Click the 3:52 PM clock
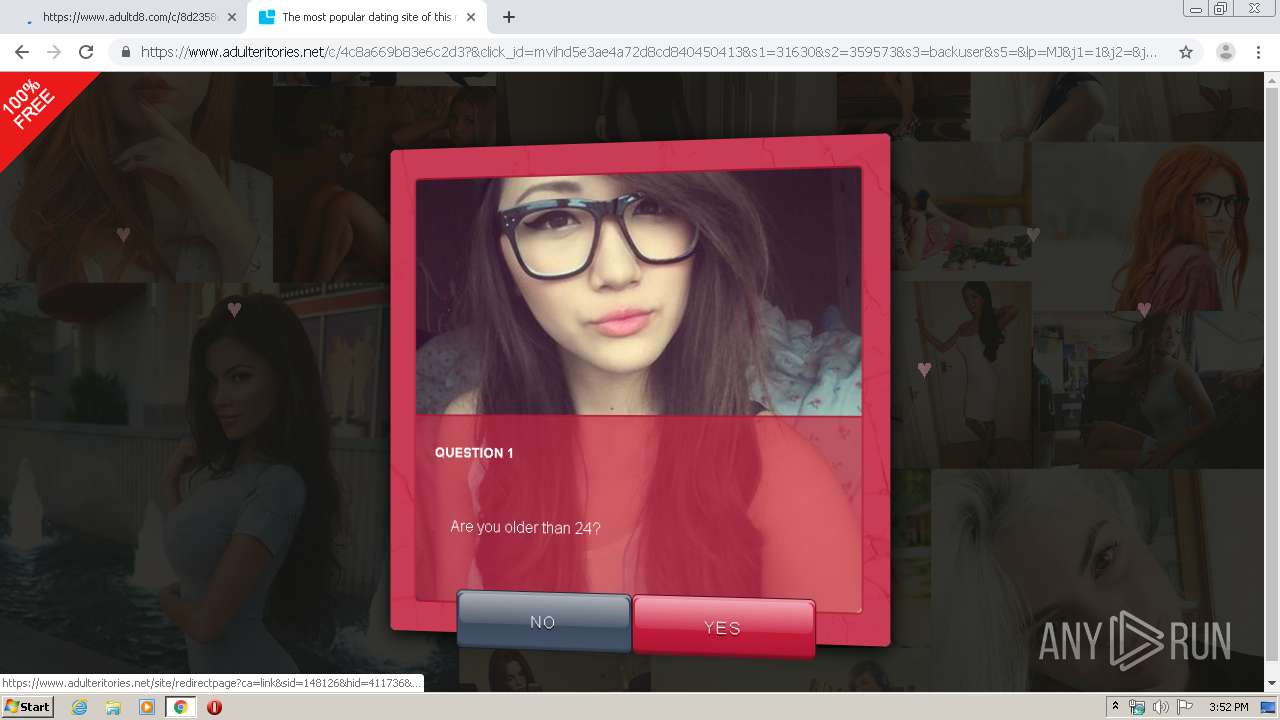 click(x=1228, y=707)
